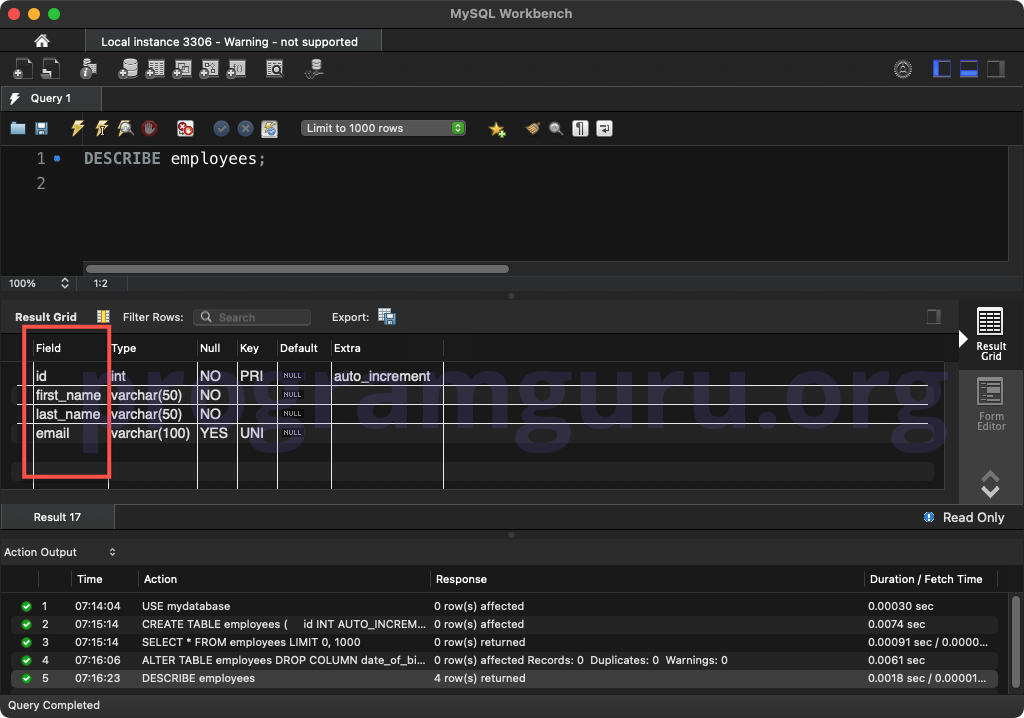Select the Stop query execution icon

148,128
